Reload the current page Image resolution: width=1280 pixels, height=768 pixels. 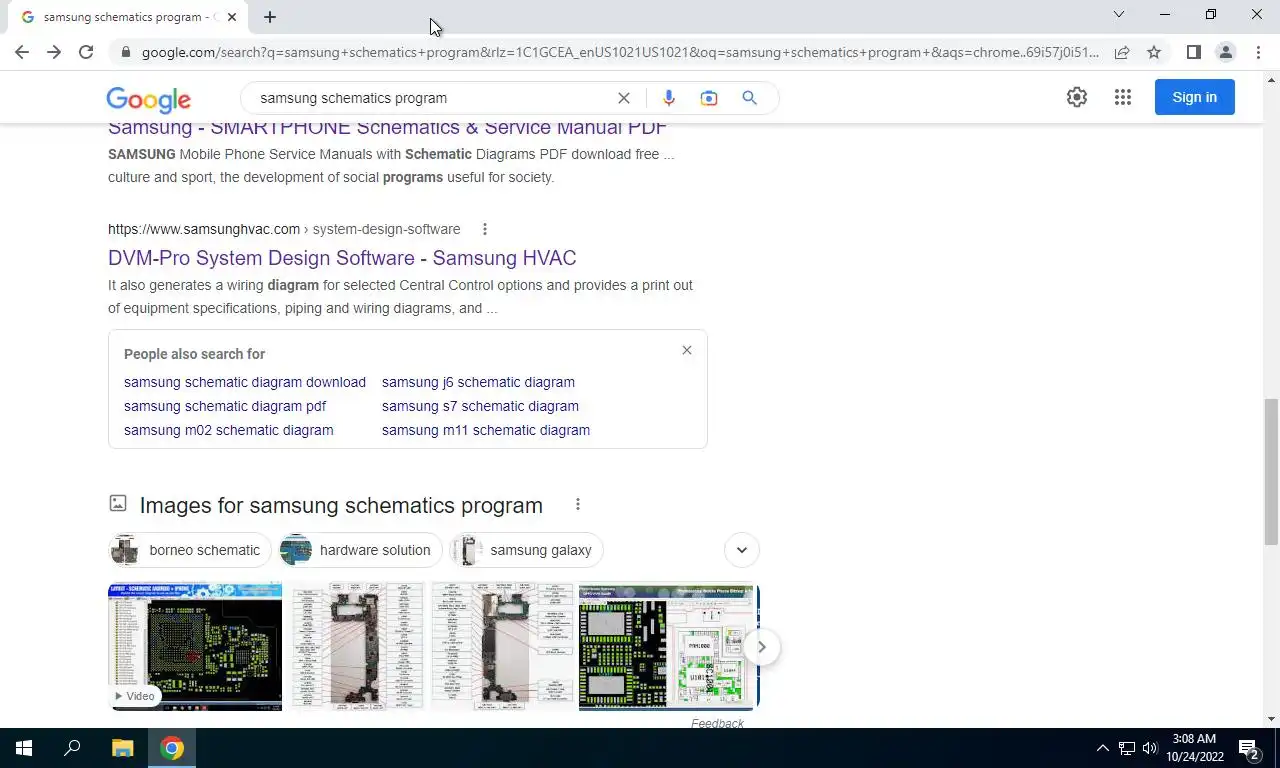(x=86, y=52)
